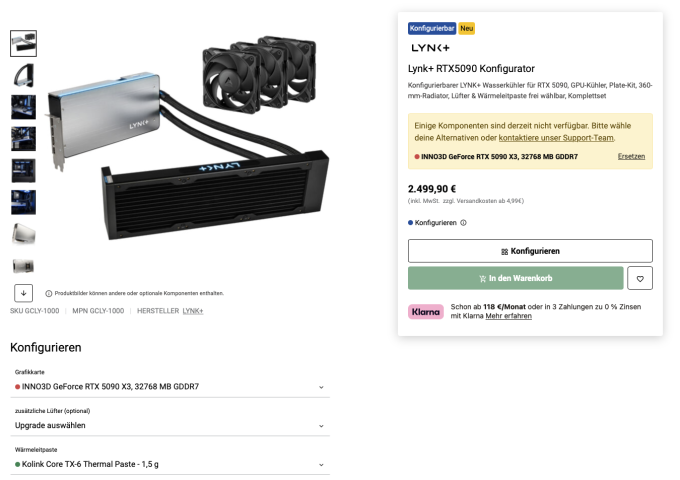The image size is (680, 480).
Task: Select the first product thumbnail
Action: [x=23, y=43]
